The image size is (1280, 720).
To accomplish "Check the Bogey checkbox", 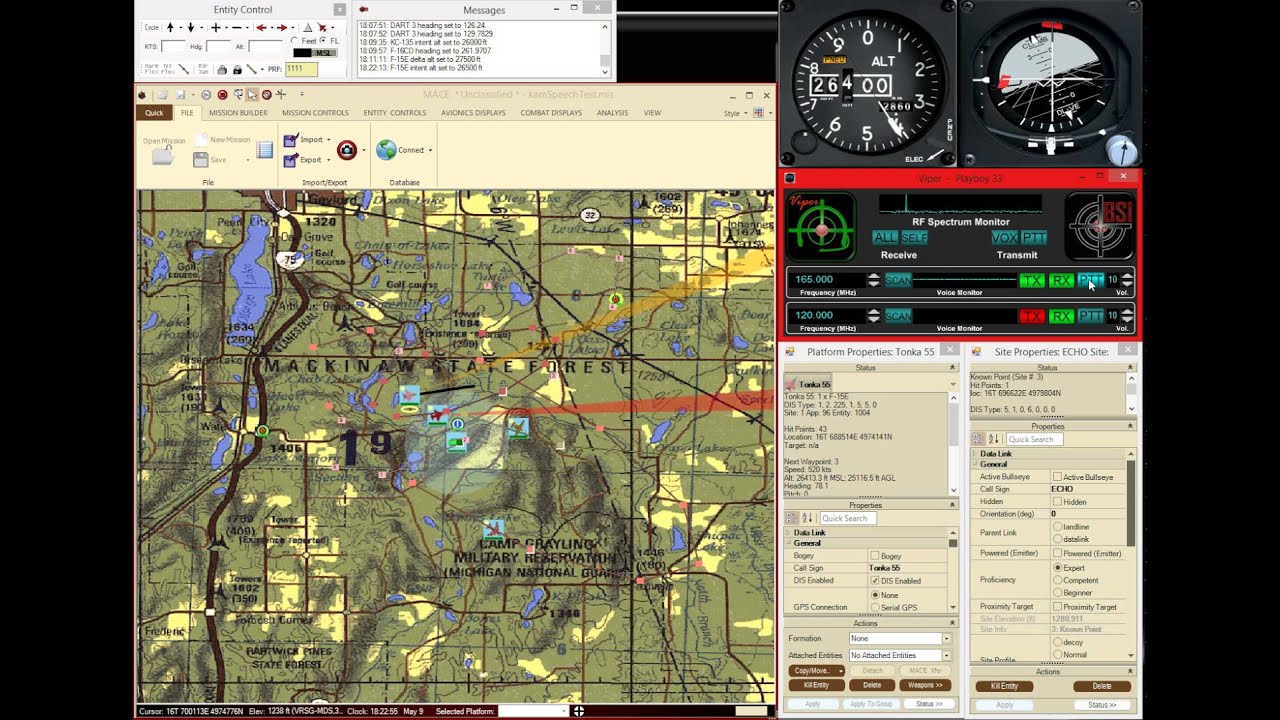I will pyautogui.click(x=875, y=556).
